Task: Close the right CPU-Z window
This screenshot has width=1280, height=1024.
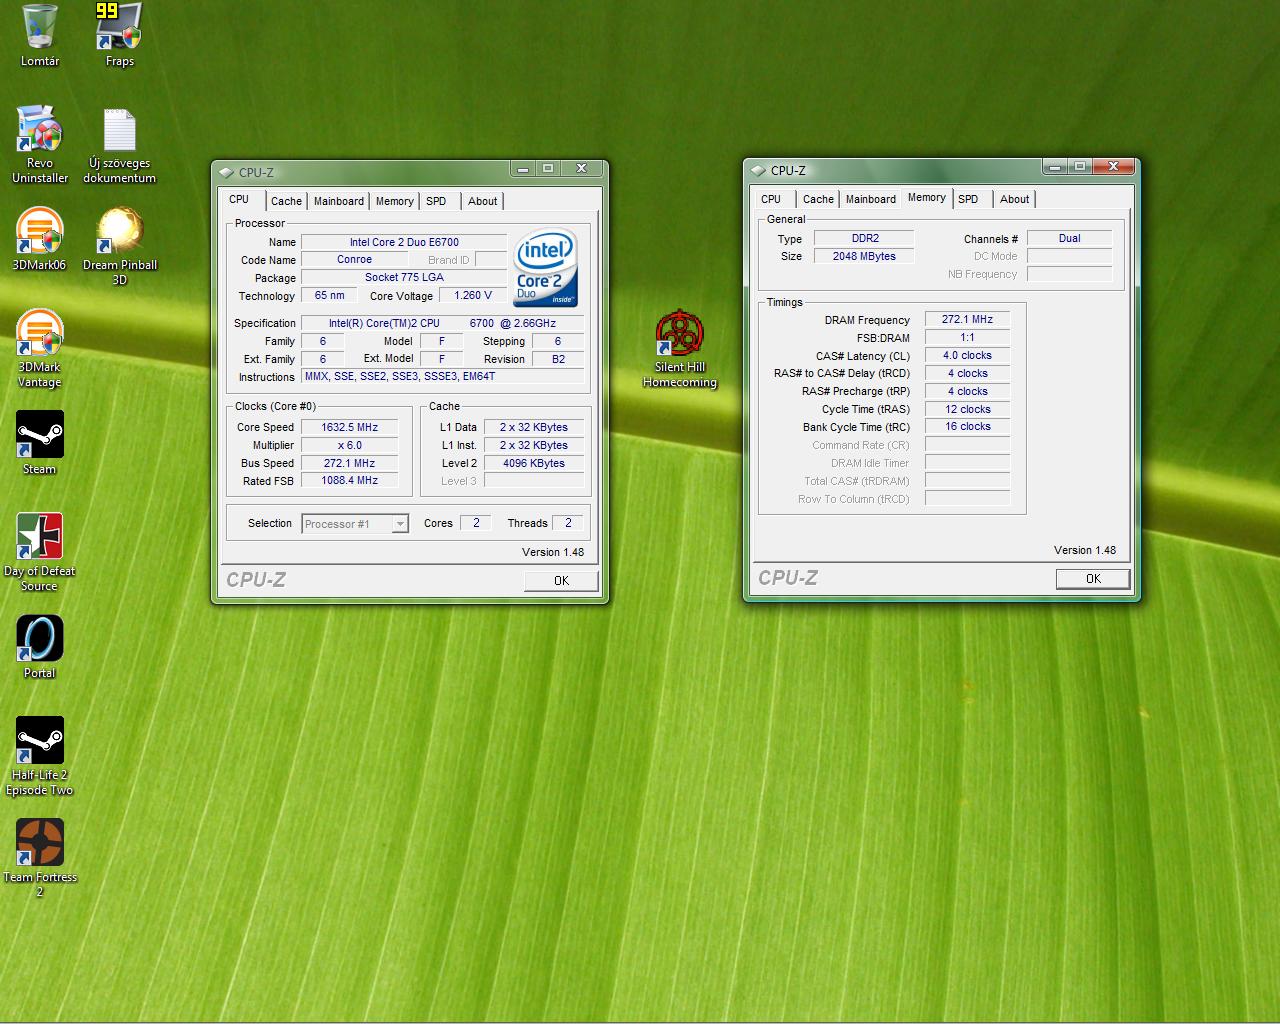Action: [x=1113, y=166]
